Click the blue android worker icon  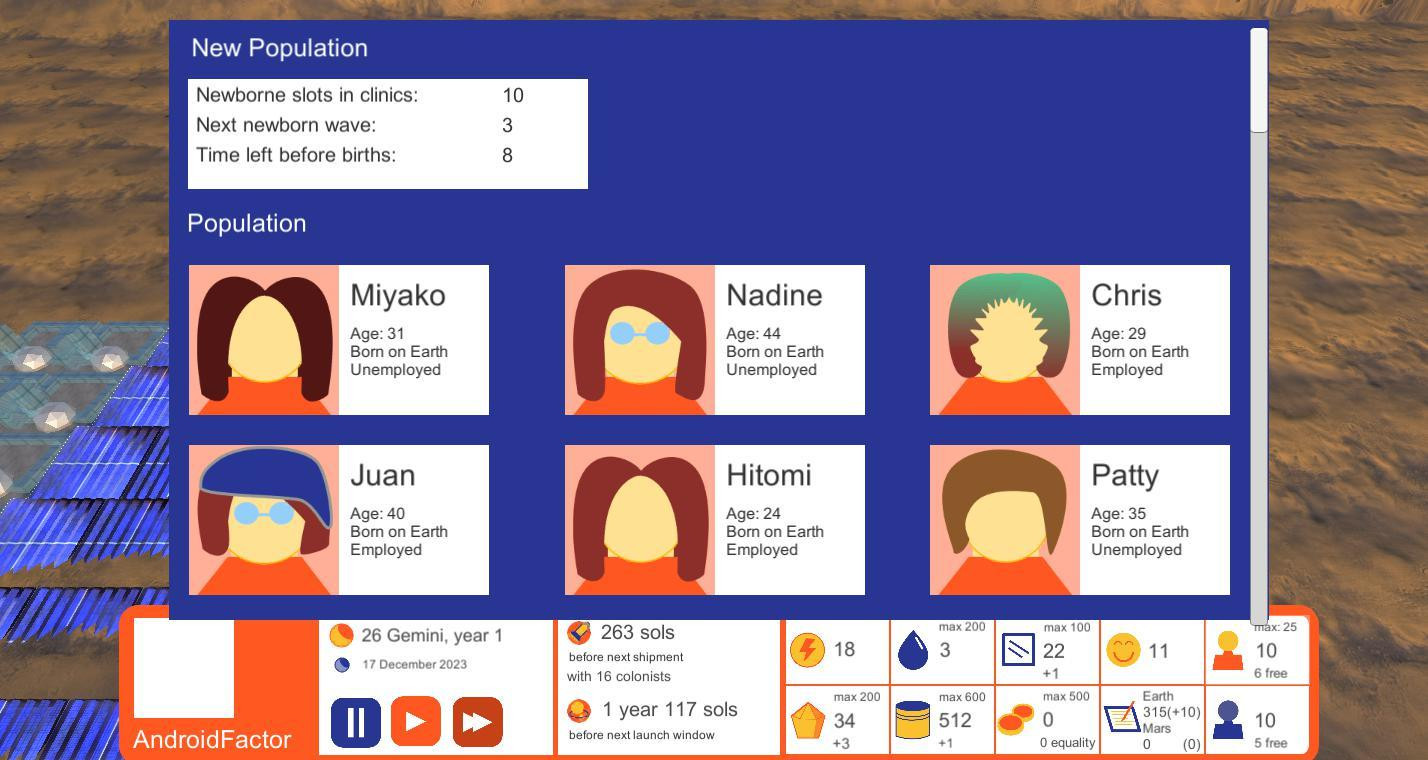pyautogui.click(x=1228, y=720)
